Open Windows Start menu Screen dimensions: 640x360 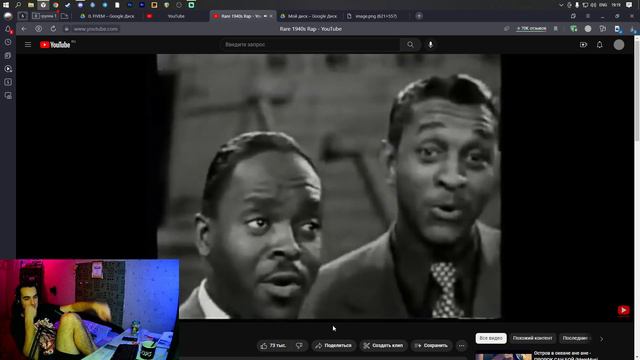(6, 5)
